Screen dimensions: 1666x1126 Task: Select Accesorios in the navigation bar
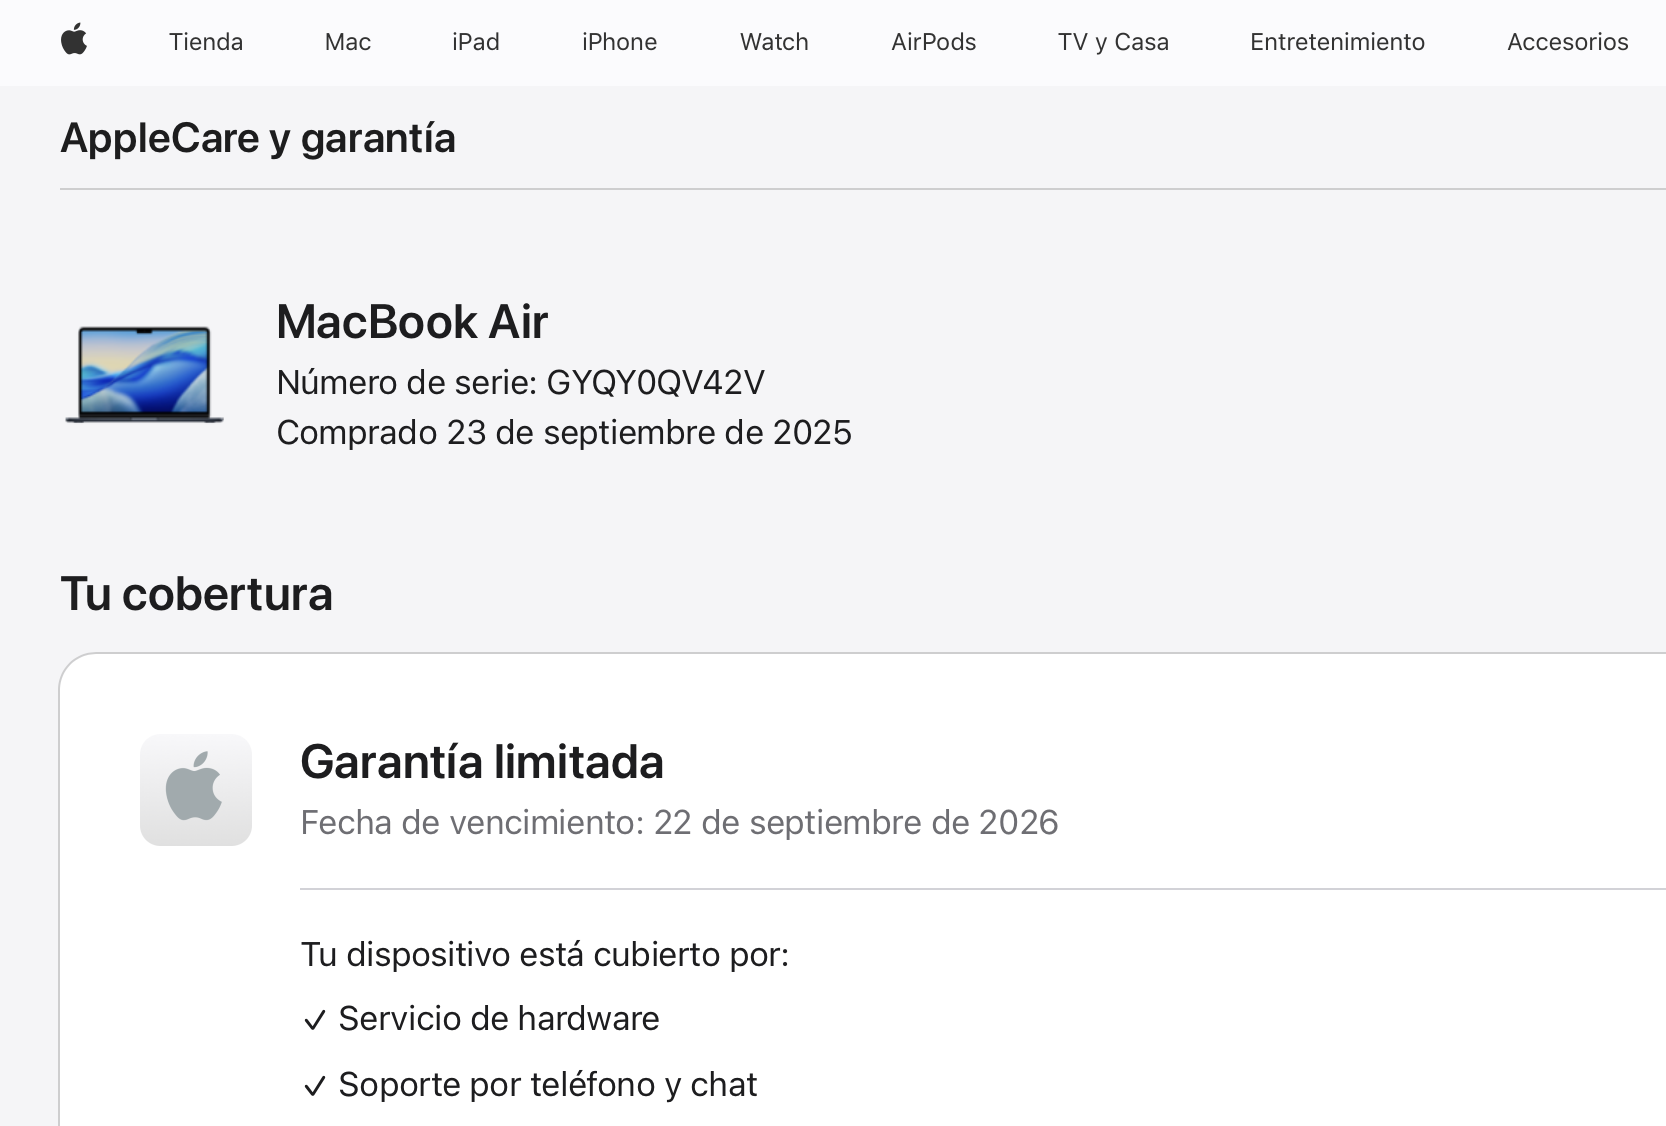(1567, 42)
